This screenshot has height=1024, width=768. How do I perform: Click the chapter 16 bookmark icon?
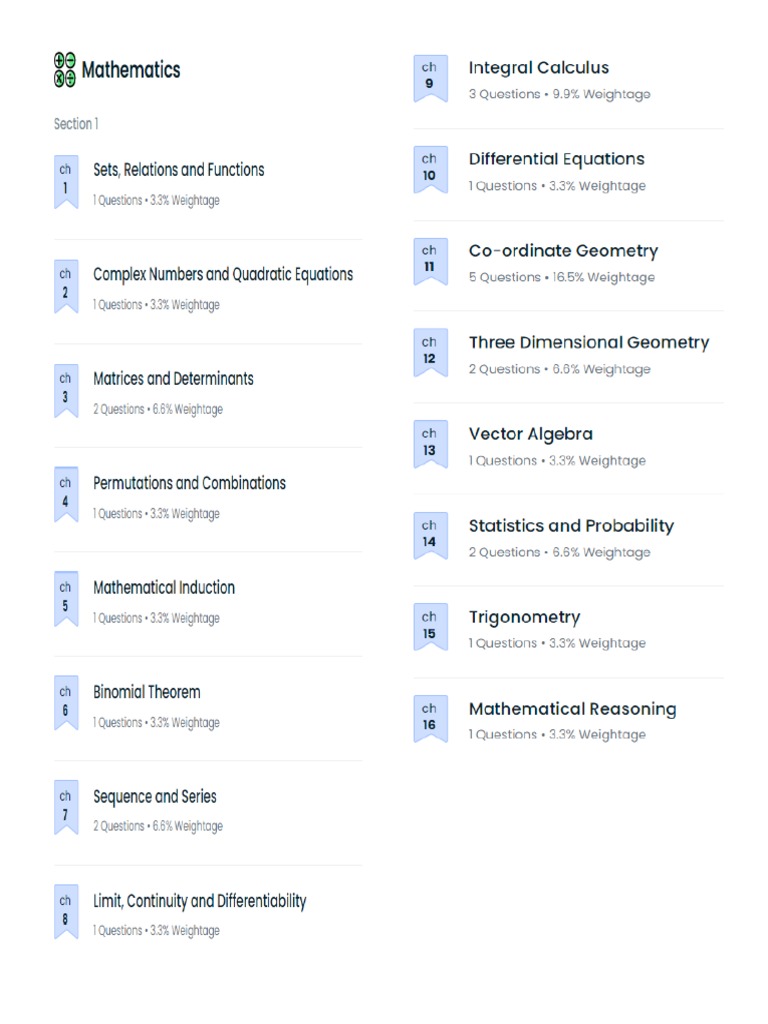click(x=430, y=719)
